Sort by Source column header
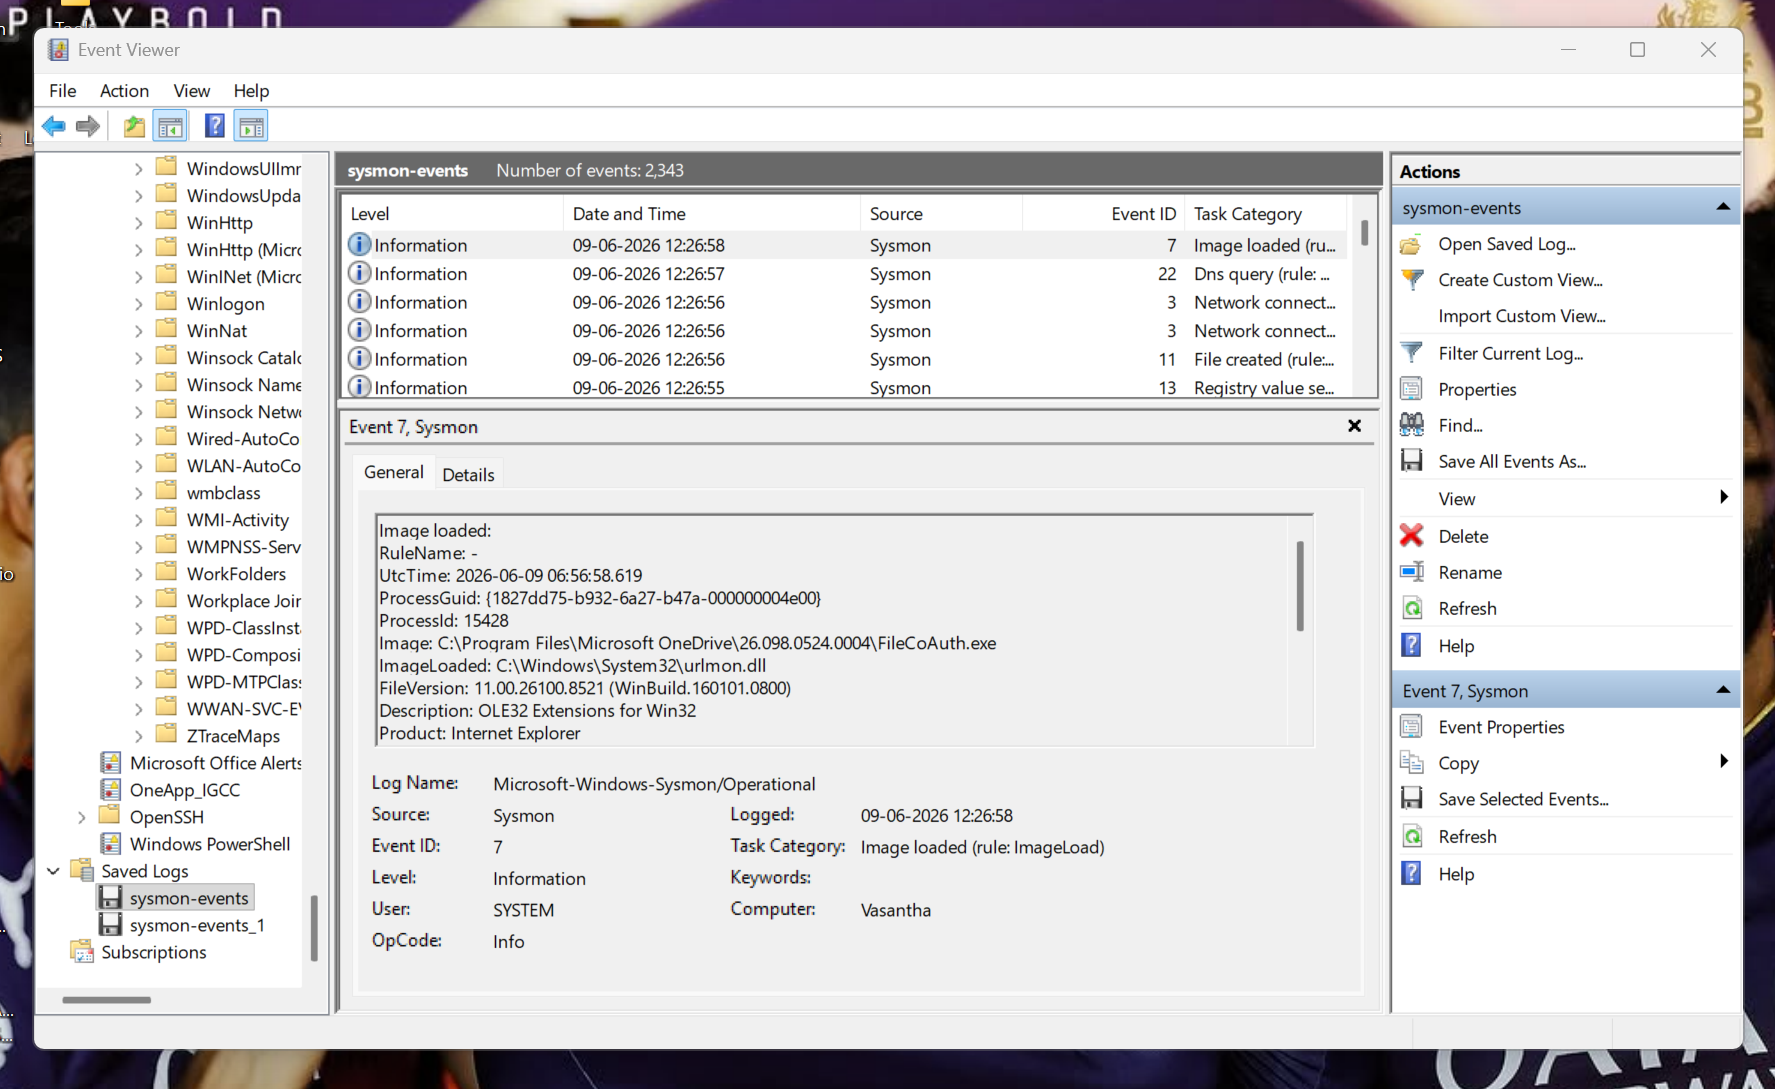The width and height of the screenshot is (1775, 1089). [941, 214]
